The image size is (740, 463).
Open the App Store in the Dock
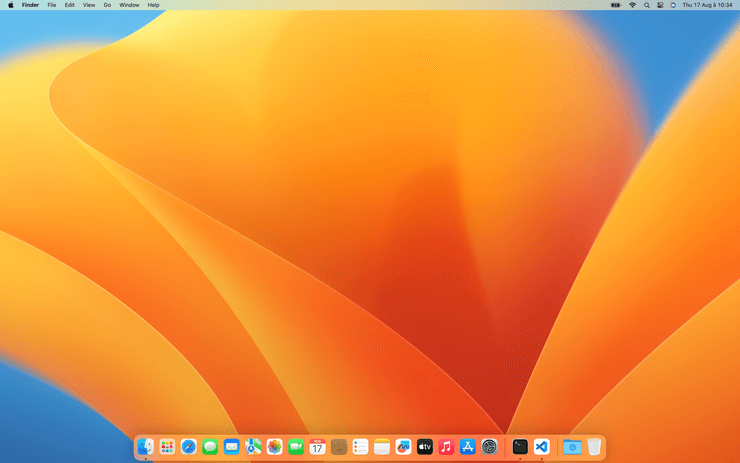click(x=468, y=446)
